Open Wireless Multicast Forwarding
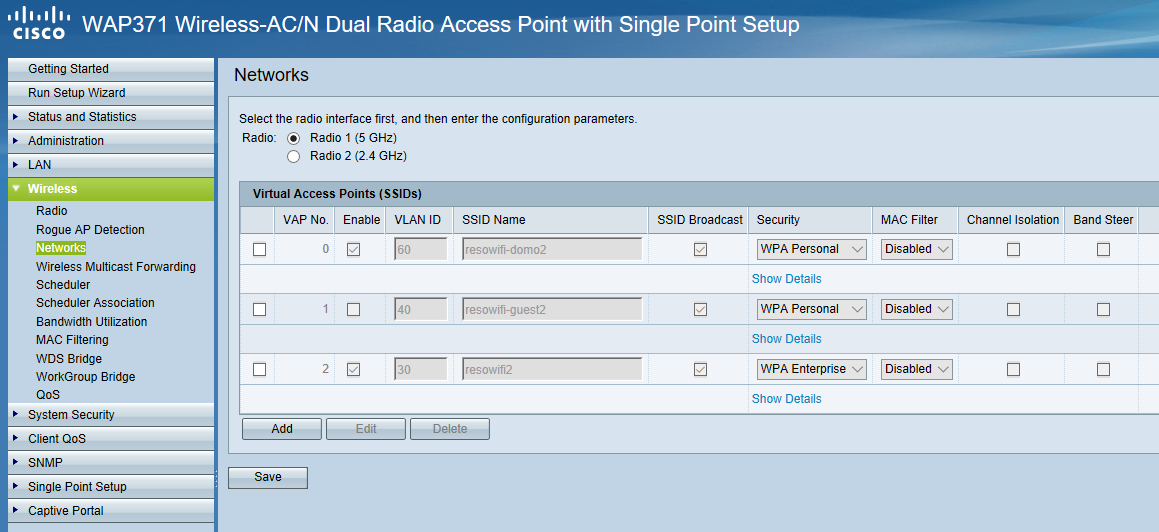 click(116, 267)
